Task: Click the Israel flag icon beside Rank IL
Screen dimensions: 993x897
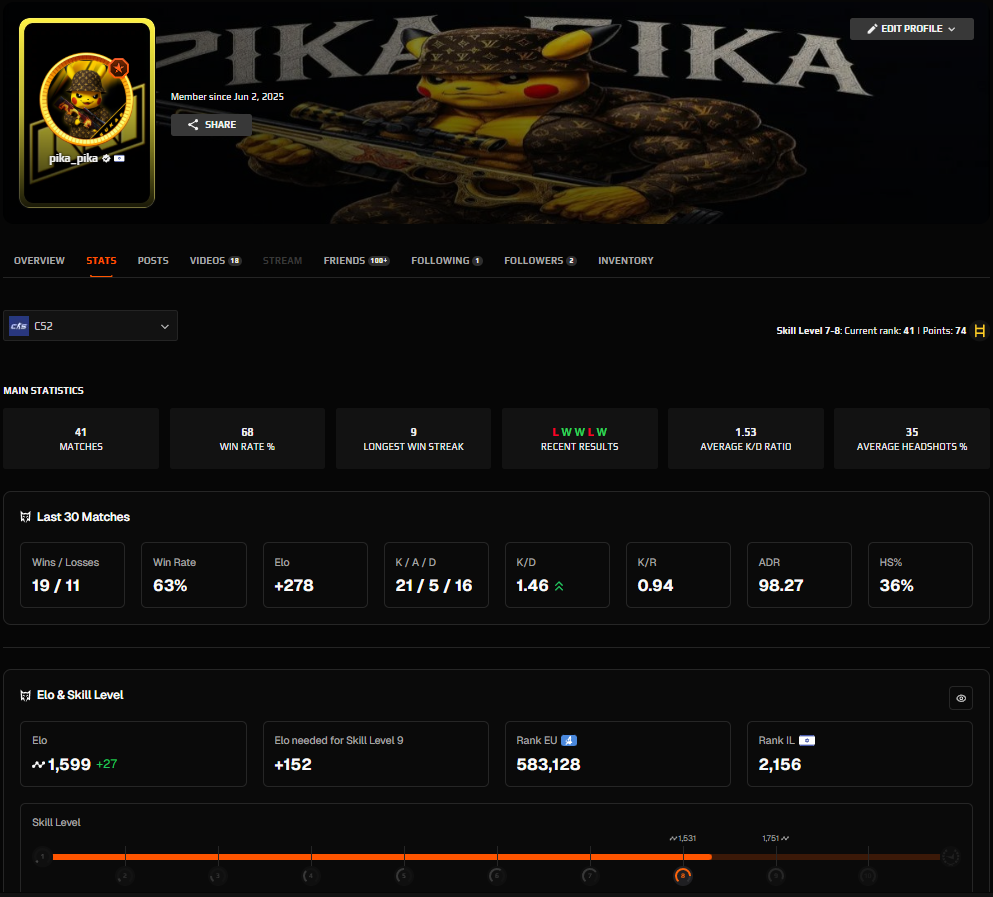Action: click(x=807, y=741)
